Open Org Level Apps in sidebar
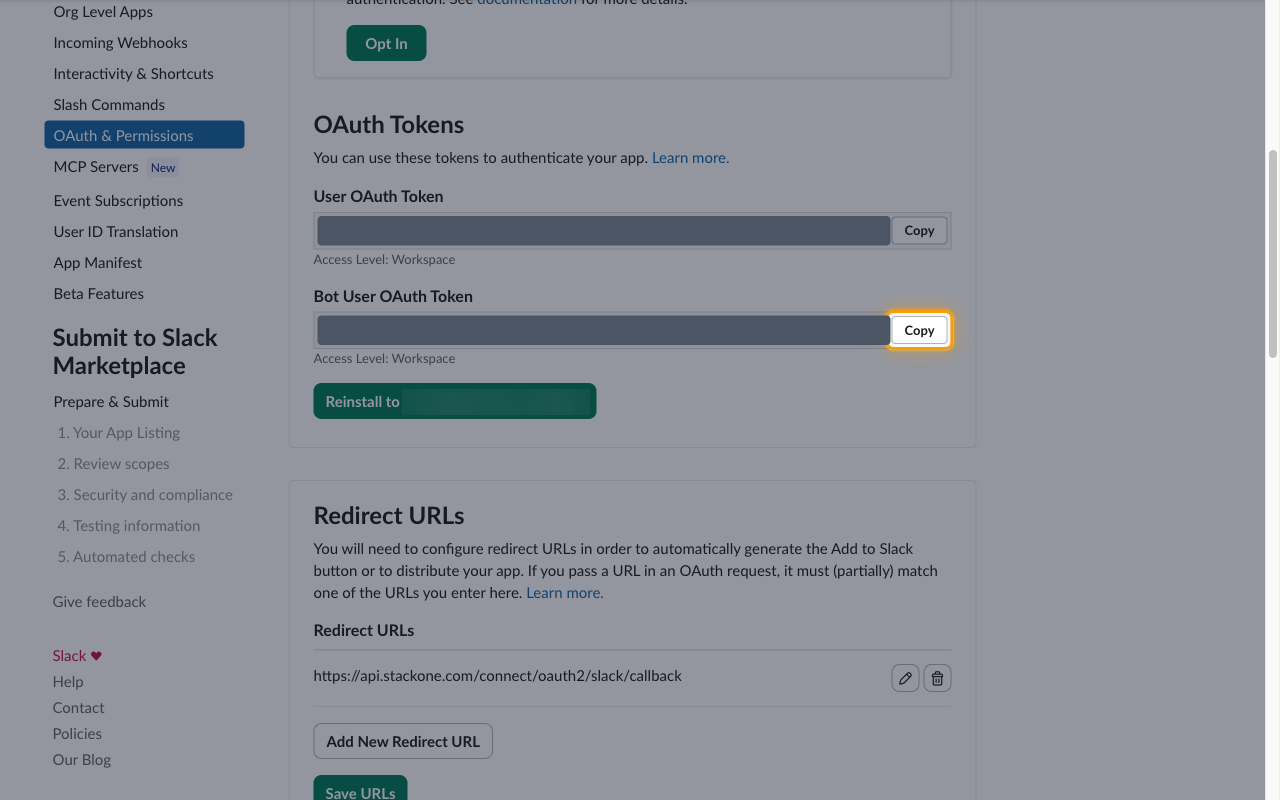This screenshot has width=1280, height=800. click(103, 12)
